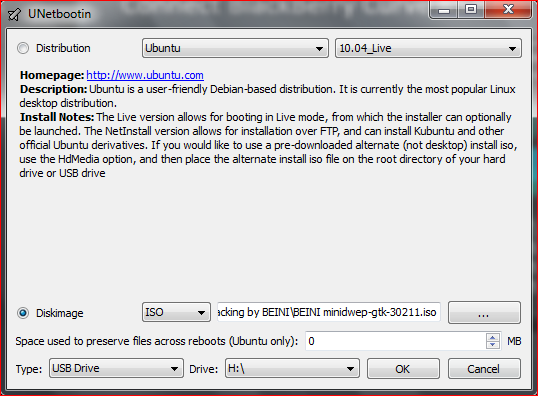Open the USB Drive type dropdown

[116, 369]
